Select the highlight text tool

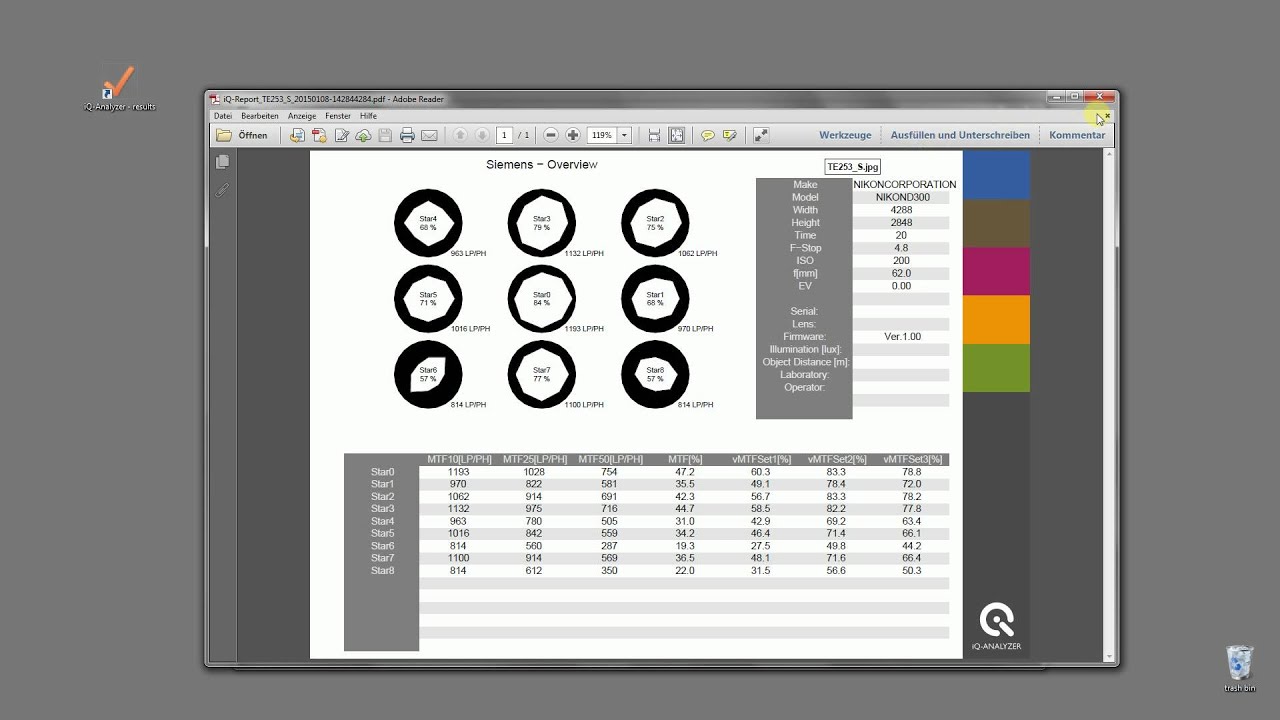[729, 135]
